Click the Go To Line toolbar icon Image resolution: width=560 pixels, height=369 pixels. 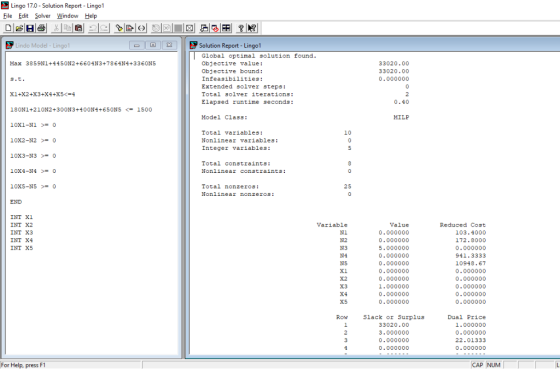[x=130, y=28]
